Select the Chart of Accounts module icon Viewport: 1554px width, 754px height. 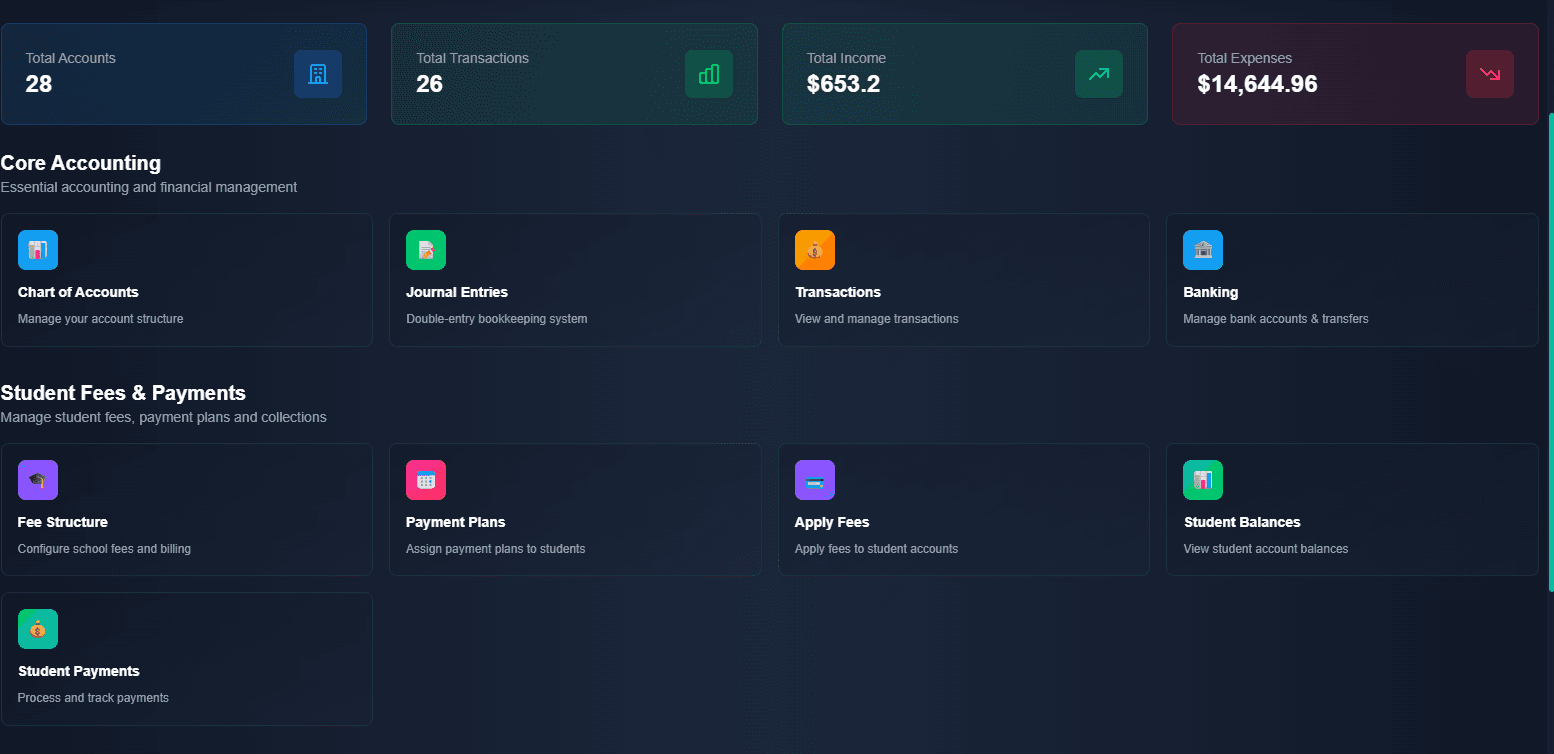pyautogui.click(x=37, y=250)
